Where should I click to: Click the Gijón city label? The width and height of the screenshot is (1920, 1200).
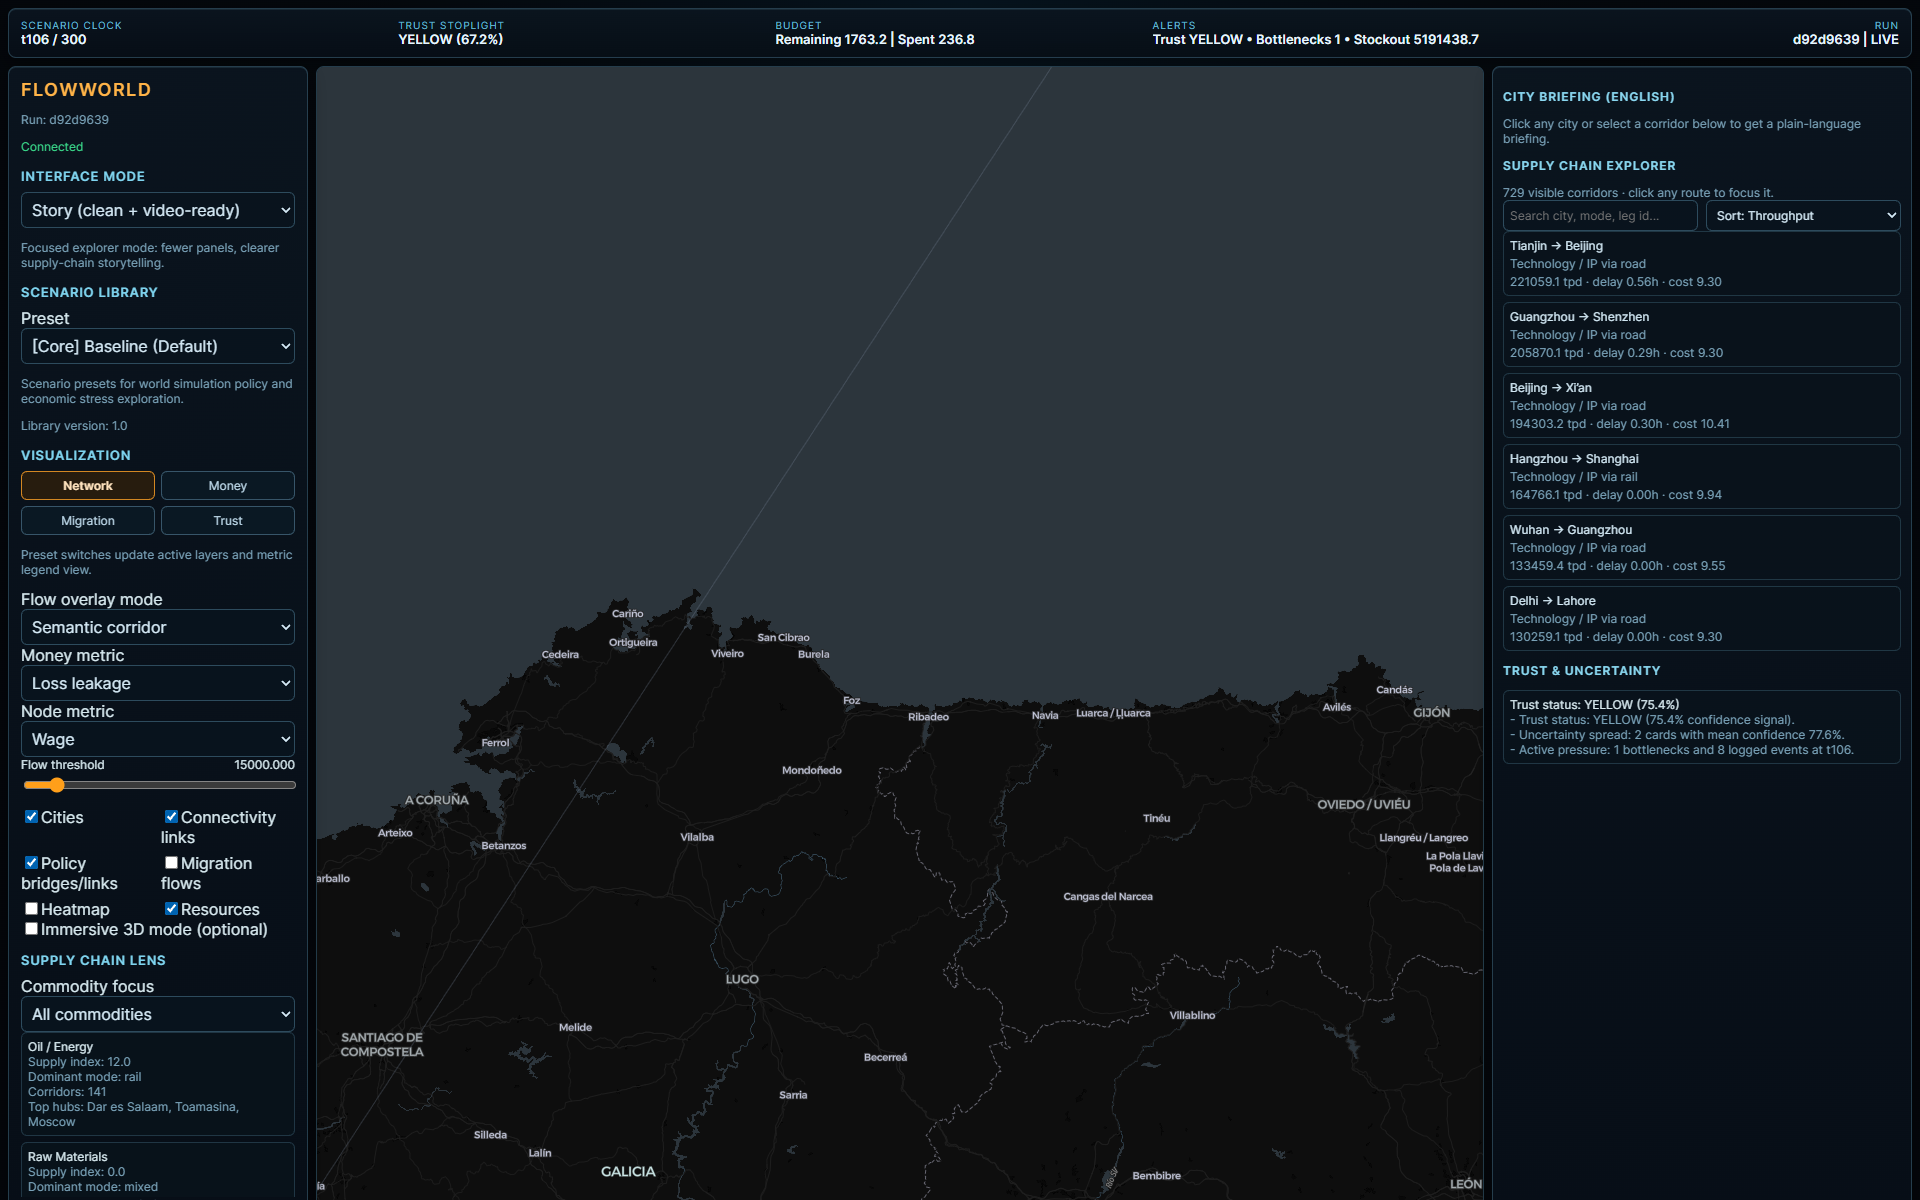click(1432, 713)
